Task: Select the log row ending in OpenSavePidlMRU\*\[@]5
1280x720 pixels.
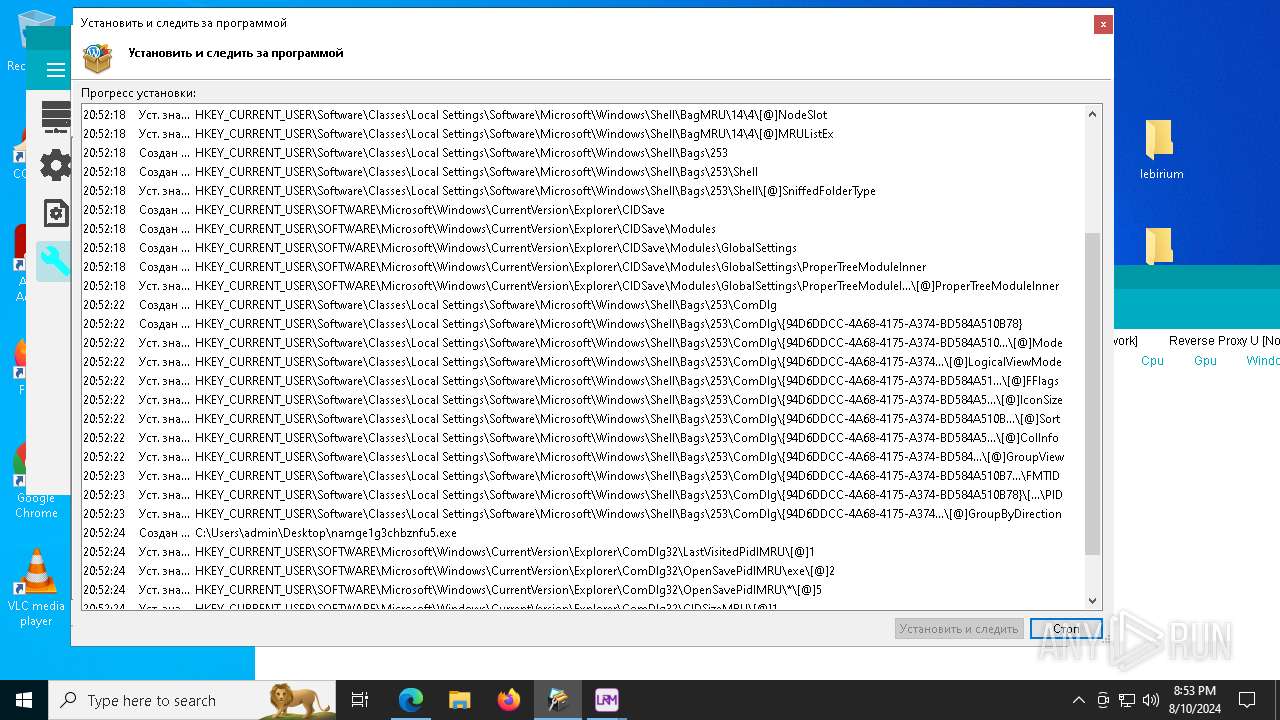Action: pyautogui.click(x=583, y=590)
